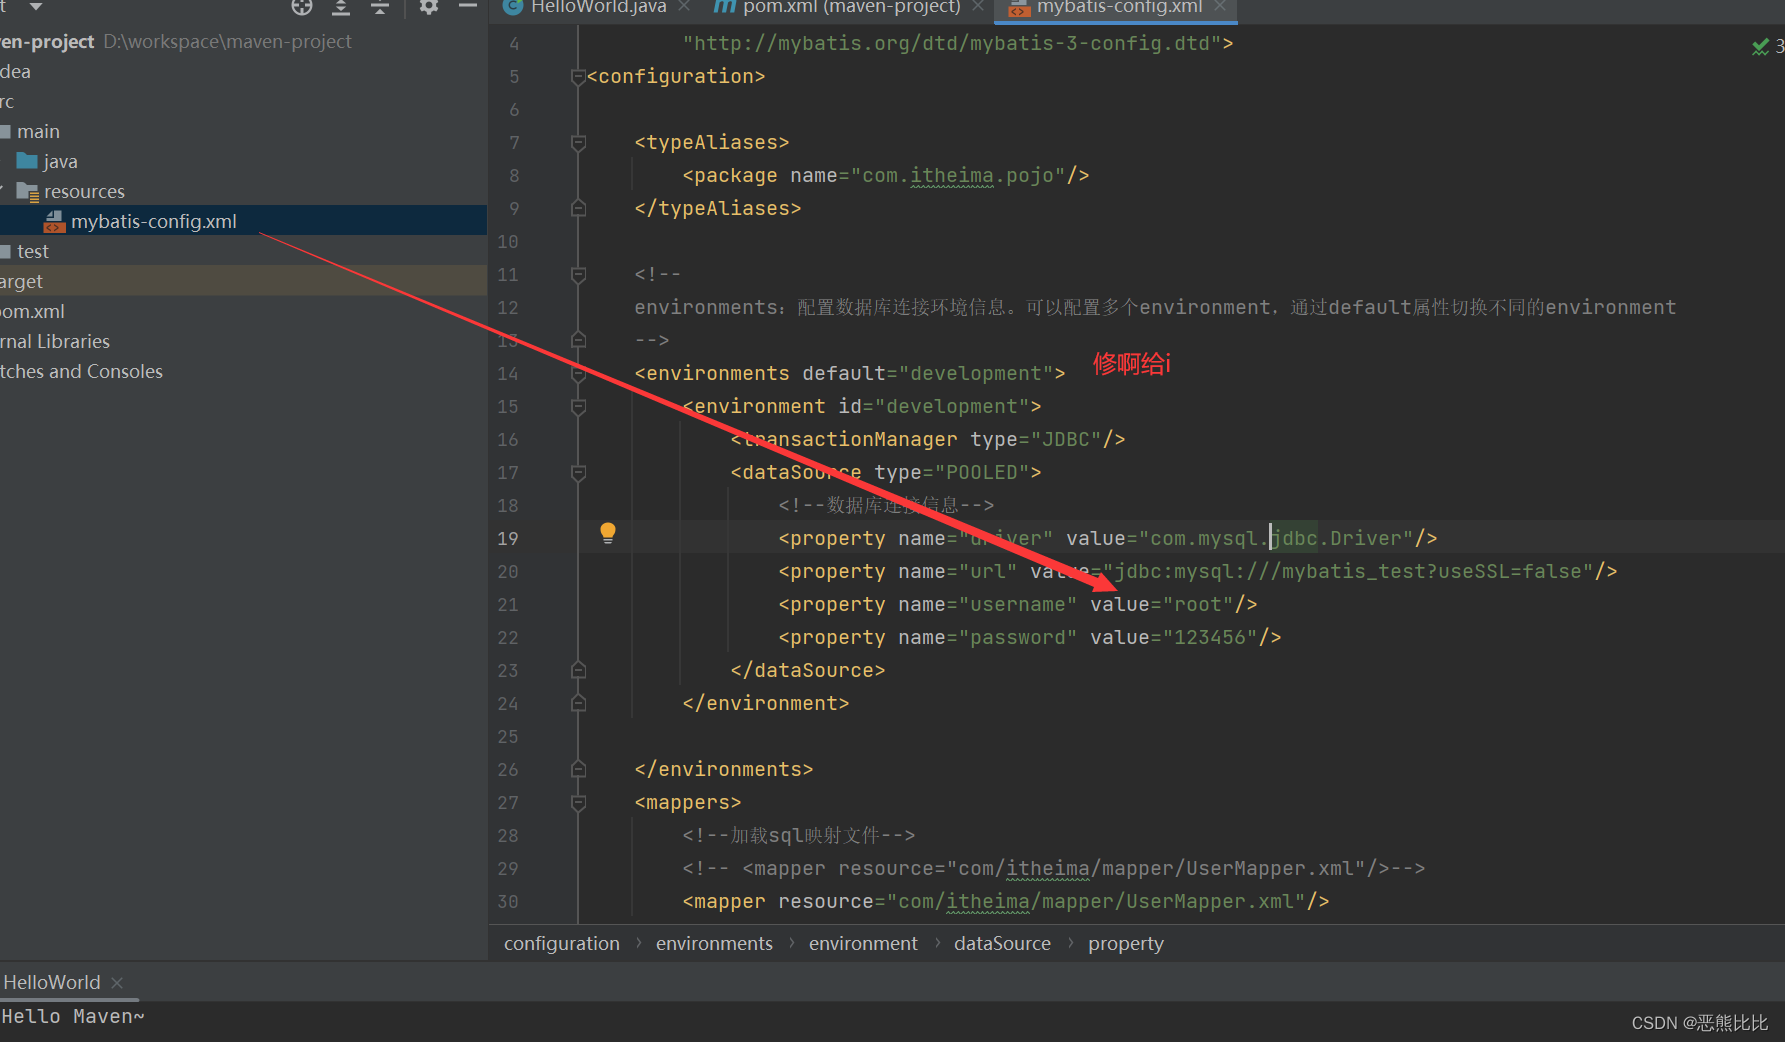Click the Expand All icon in project panel
This screenshot has height=1042, width=1785.
(341, 7)
